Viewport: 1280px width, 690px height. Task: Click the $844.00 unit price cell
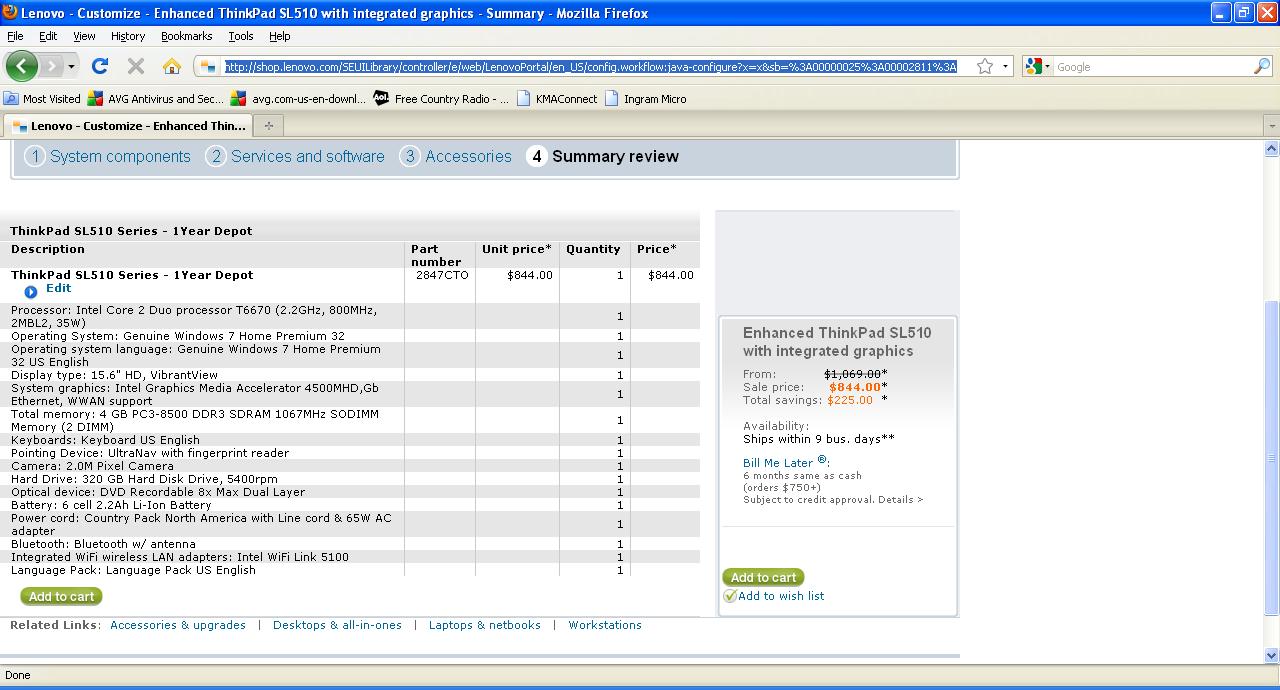529,275
